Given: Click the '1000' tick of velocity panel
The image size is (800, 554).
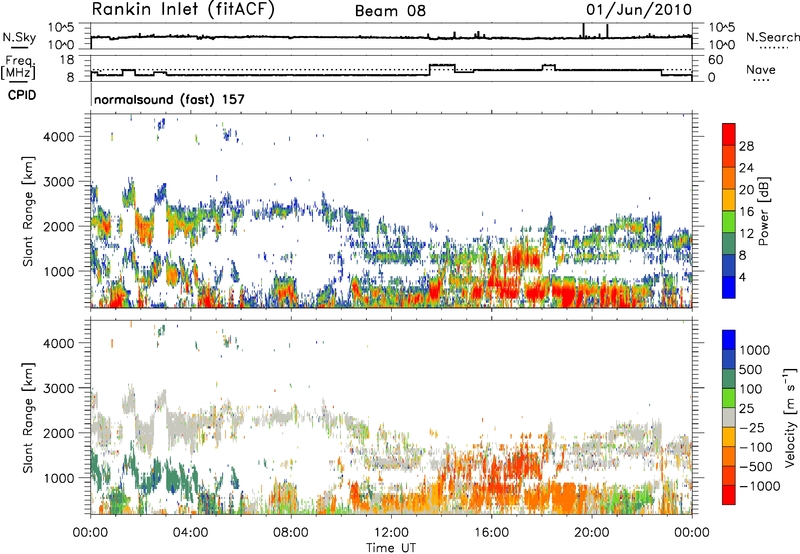Looking at the screenshot, I should click(59, 478).
